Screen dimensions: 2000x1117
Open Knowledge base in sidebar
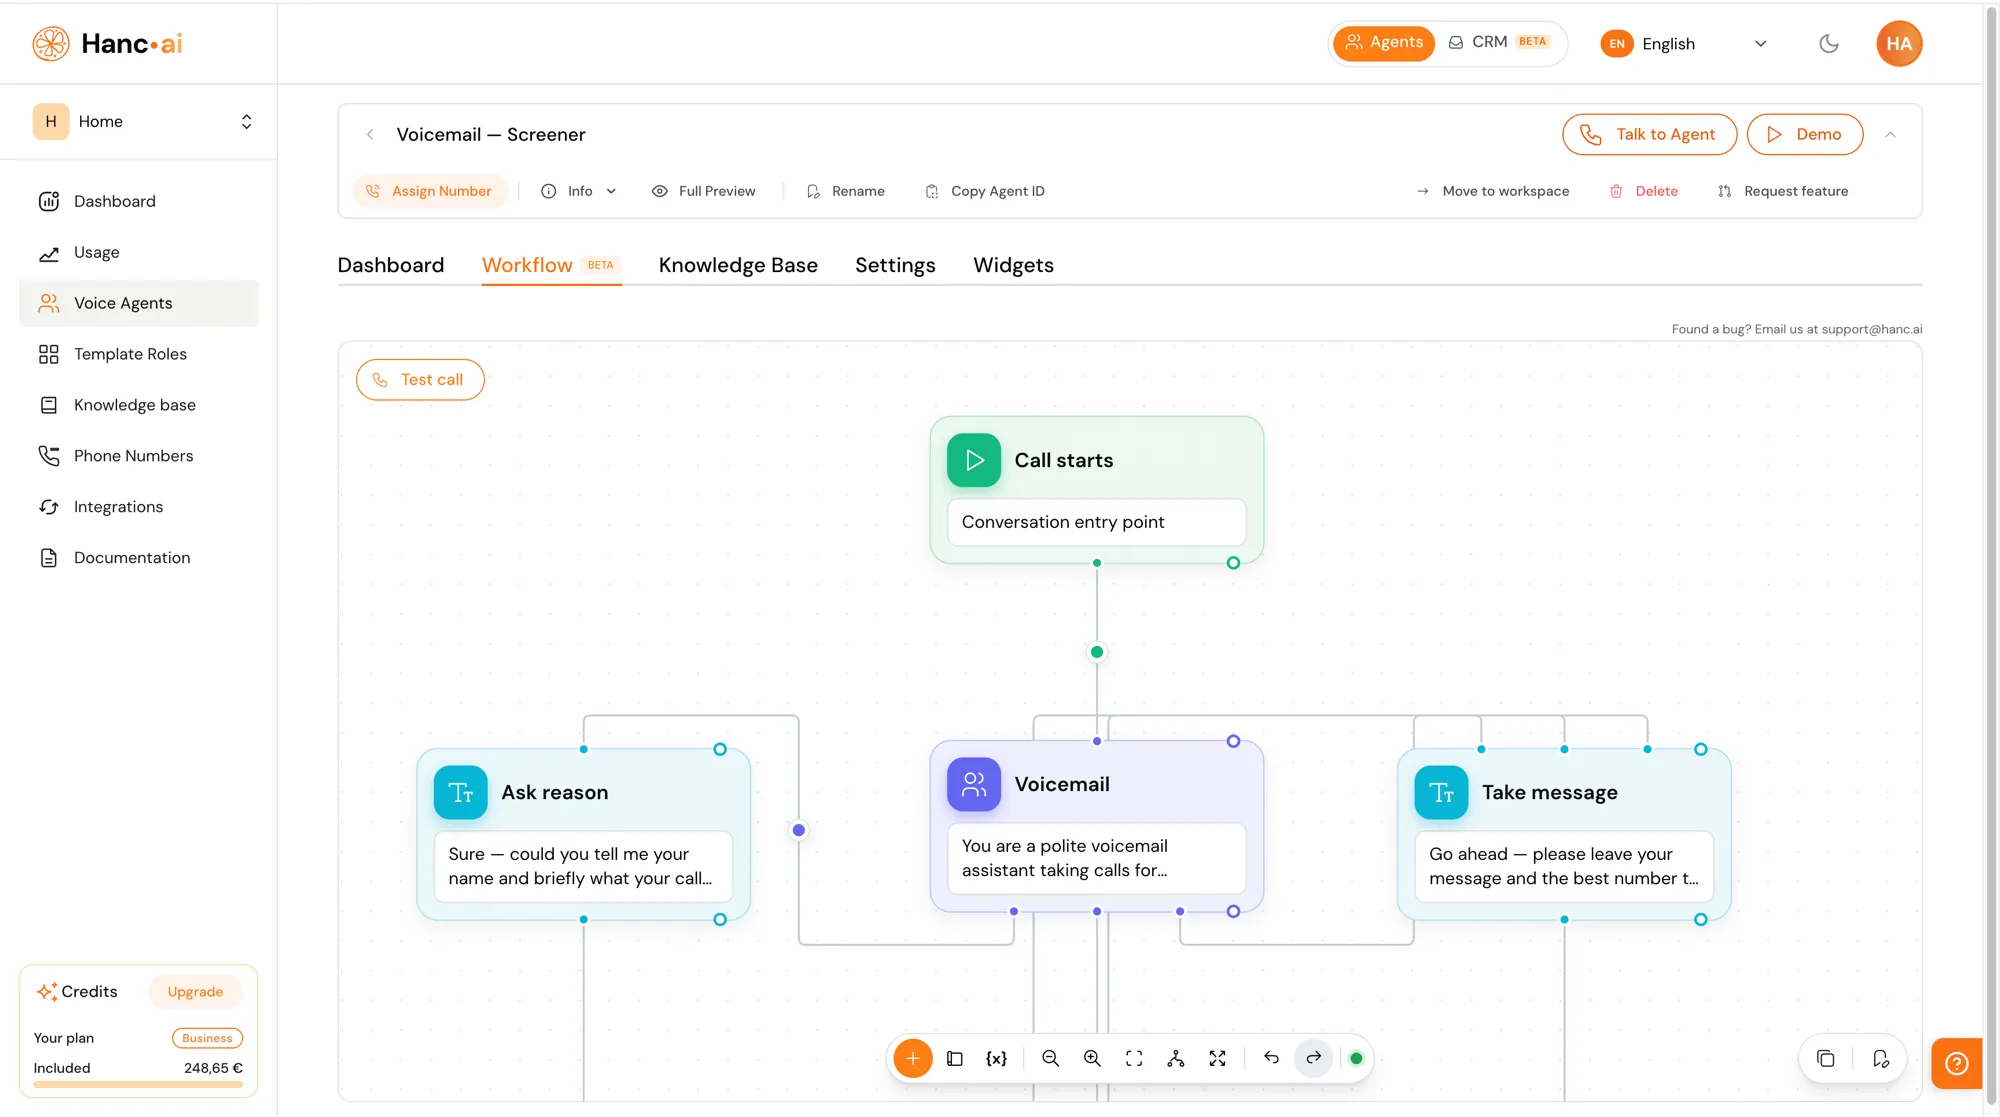[x=138, y=405]
